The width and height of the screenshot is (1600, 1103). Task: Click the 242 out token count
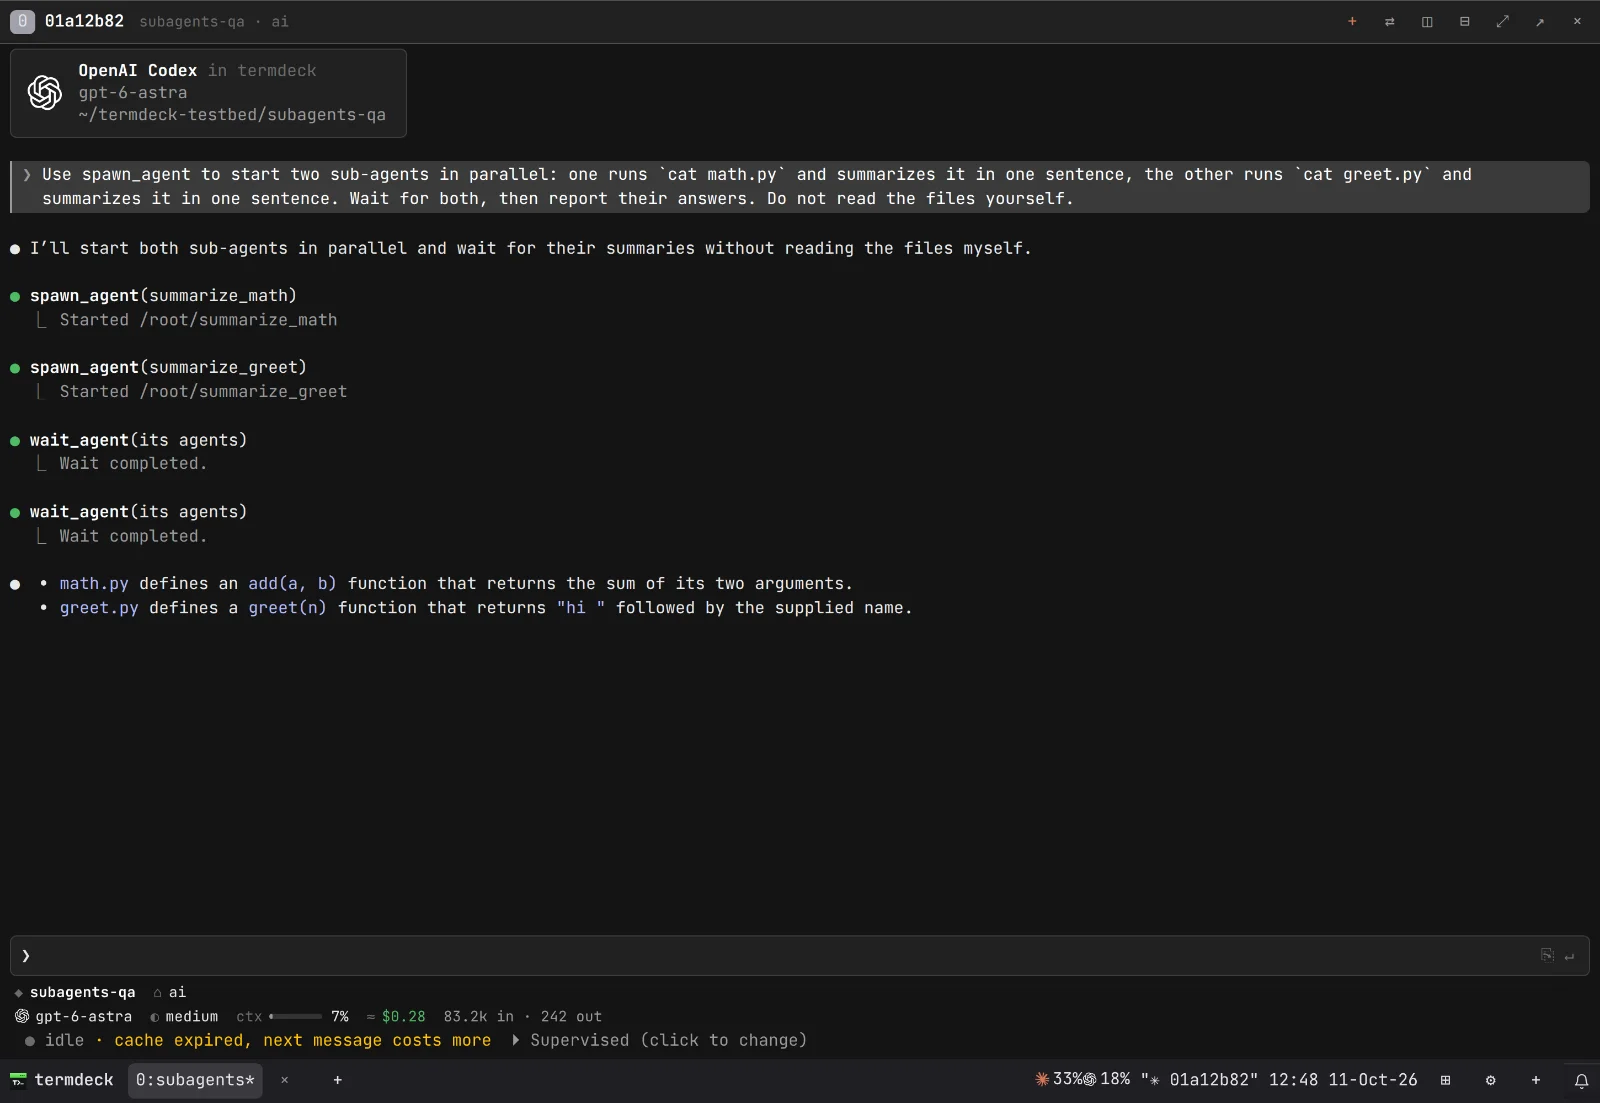point(571,1016)
